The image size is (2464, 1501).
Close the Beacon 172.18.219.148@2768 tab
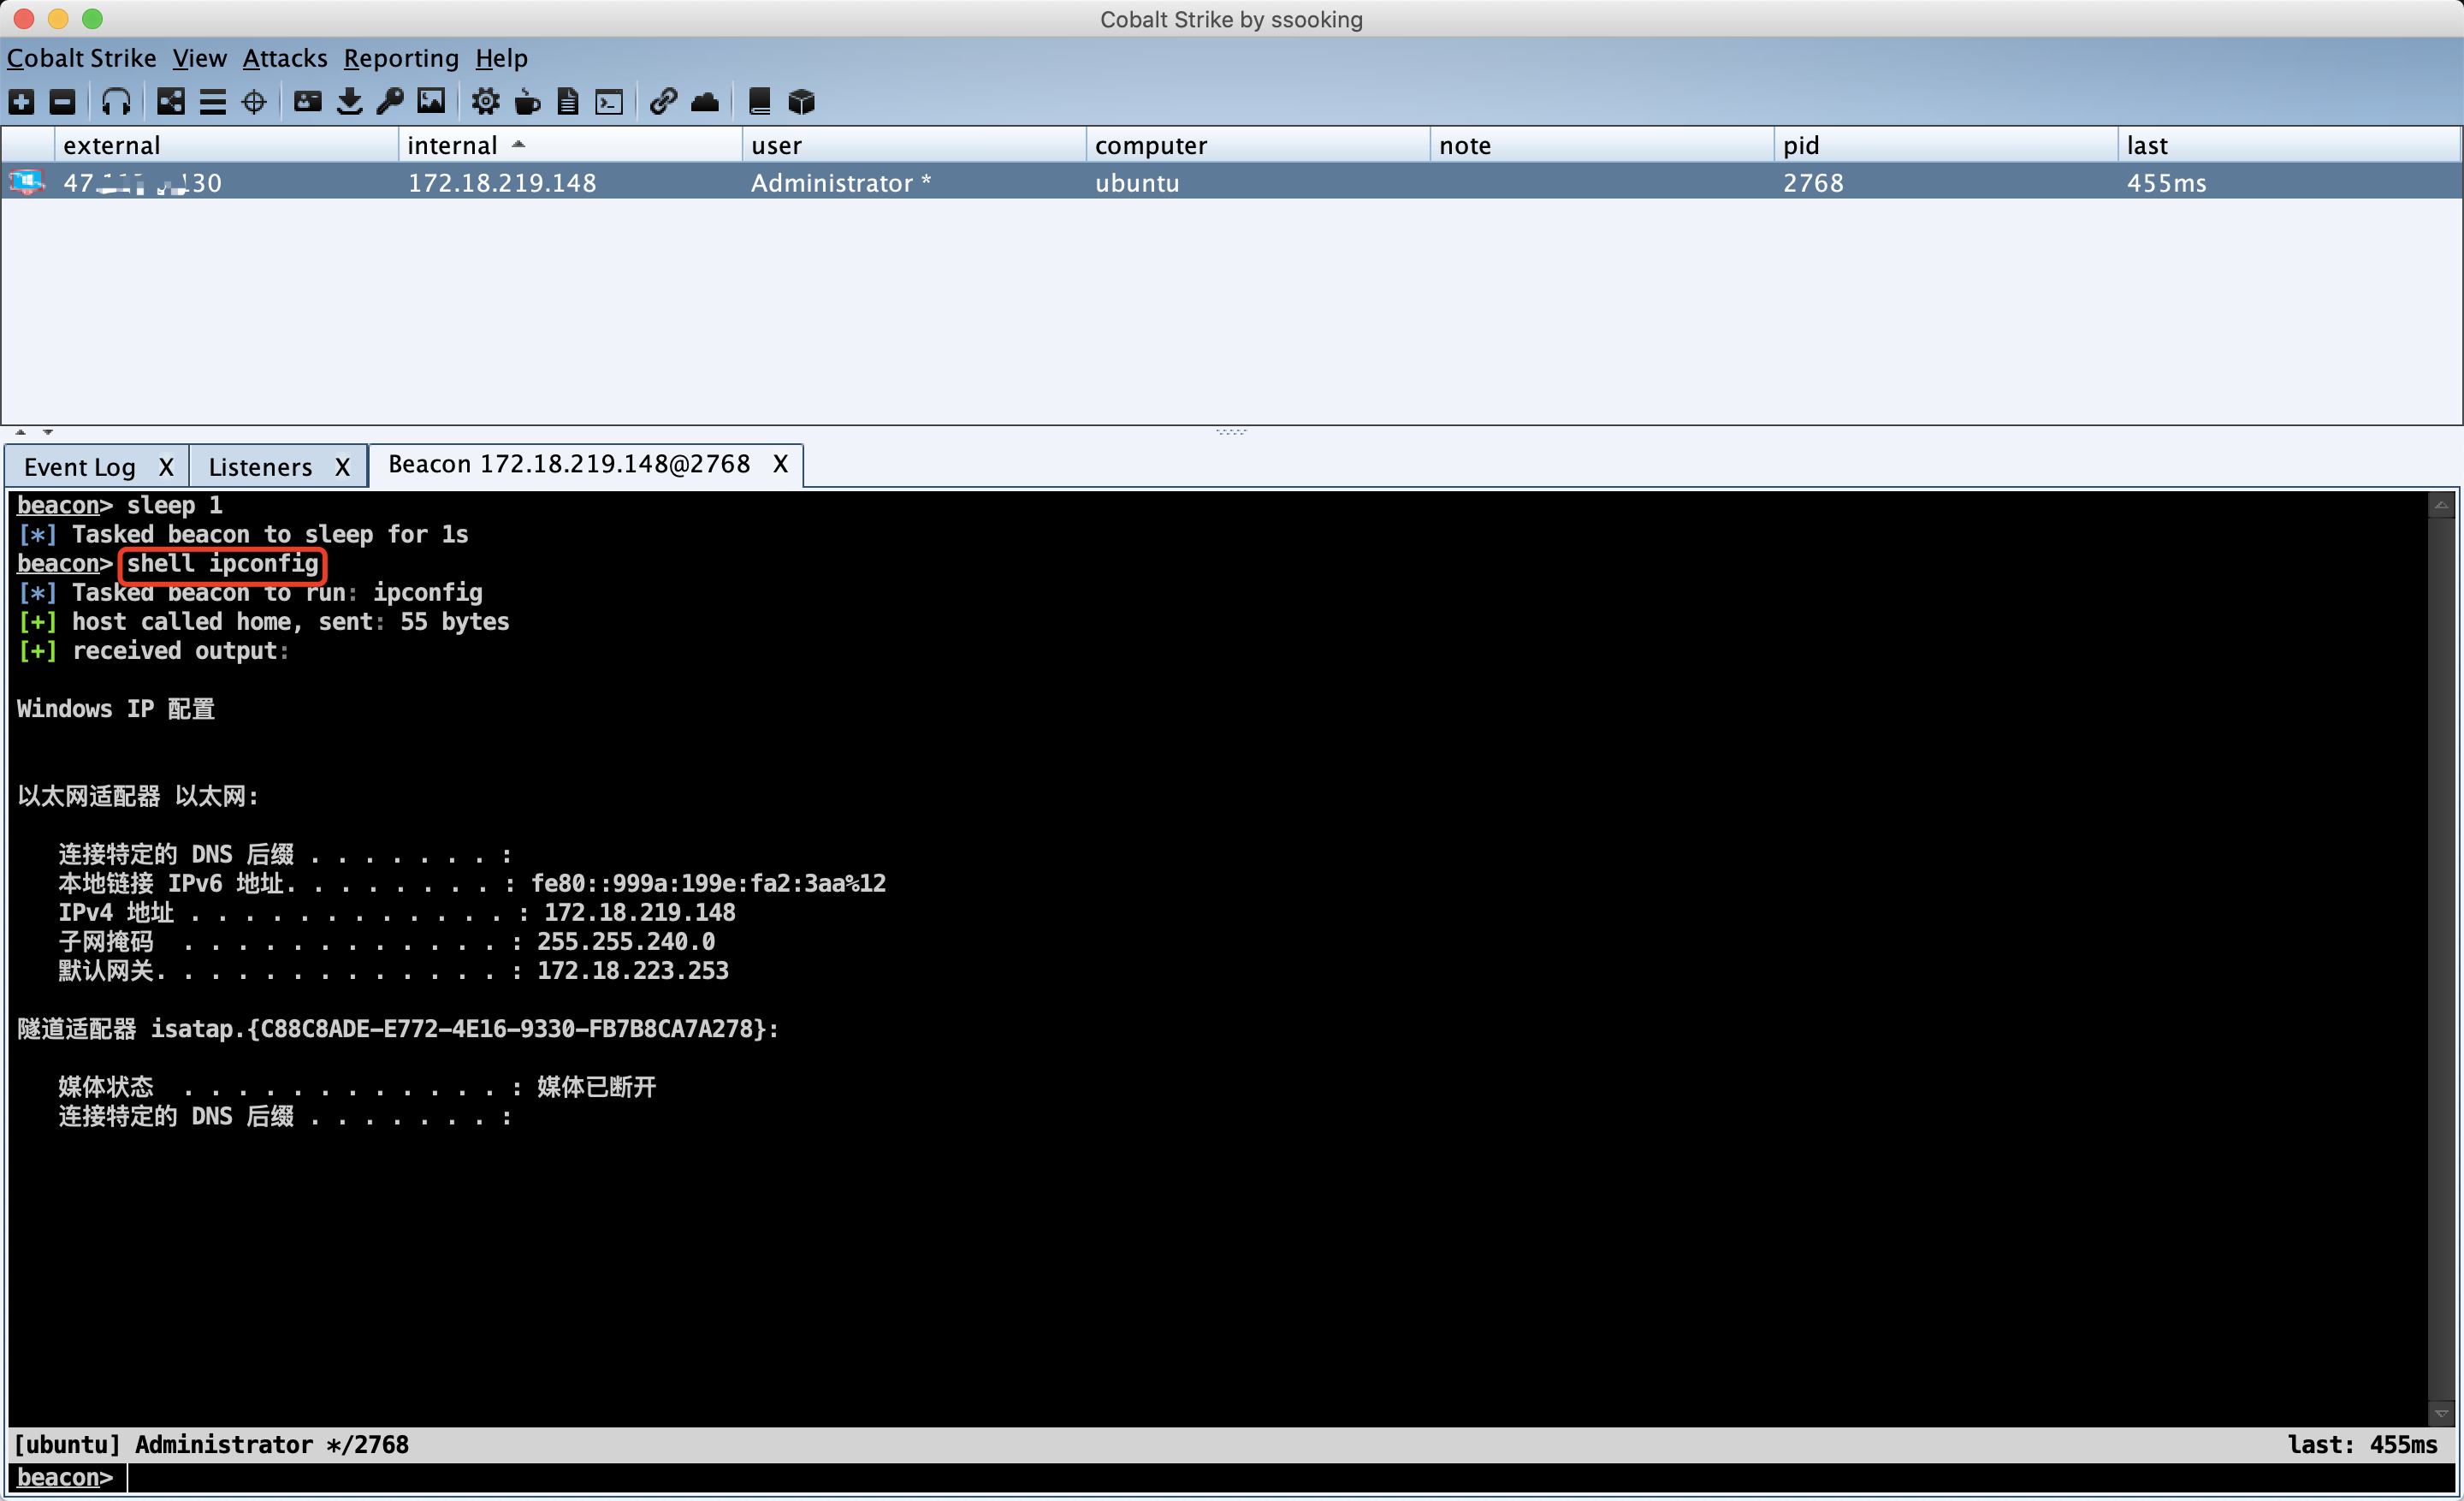click(780, 464)
